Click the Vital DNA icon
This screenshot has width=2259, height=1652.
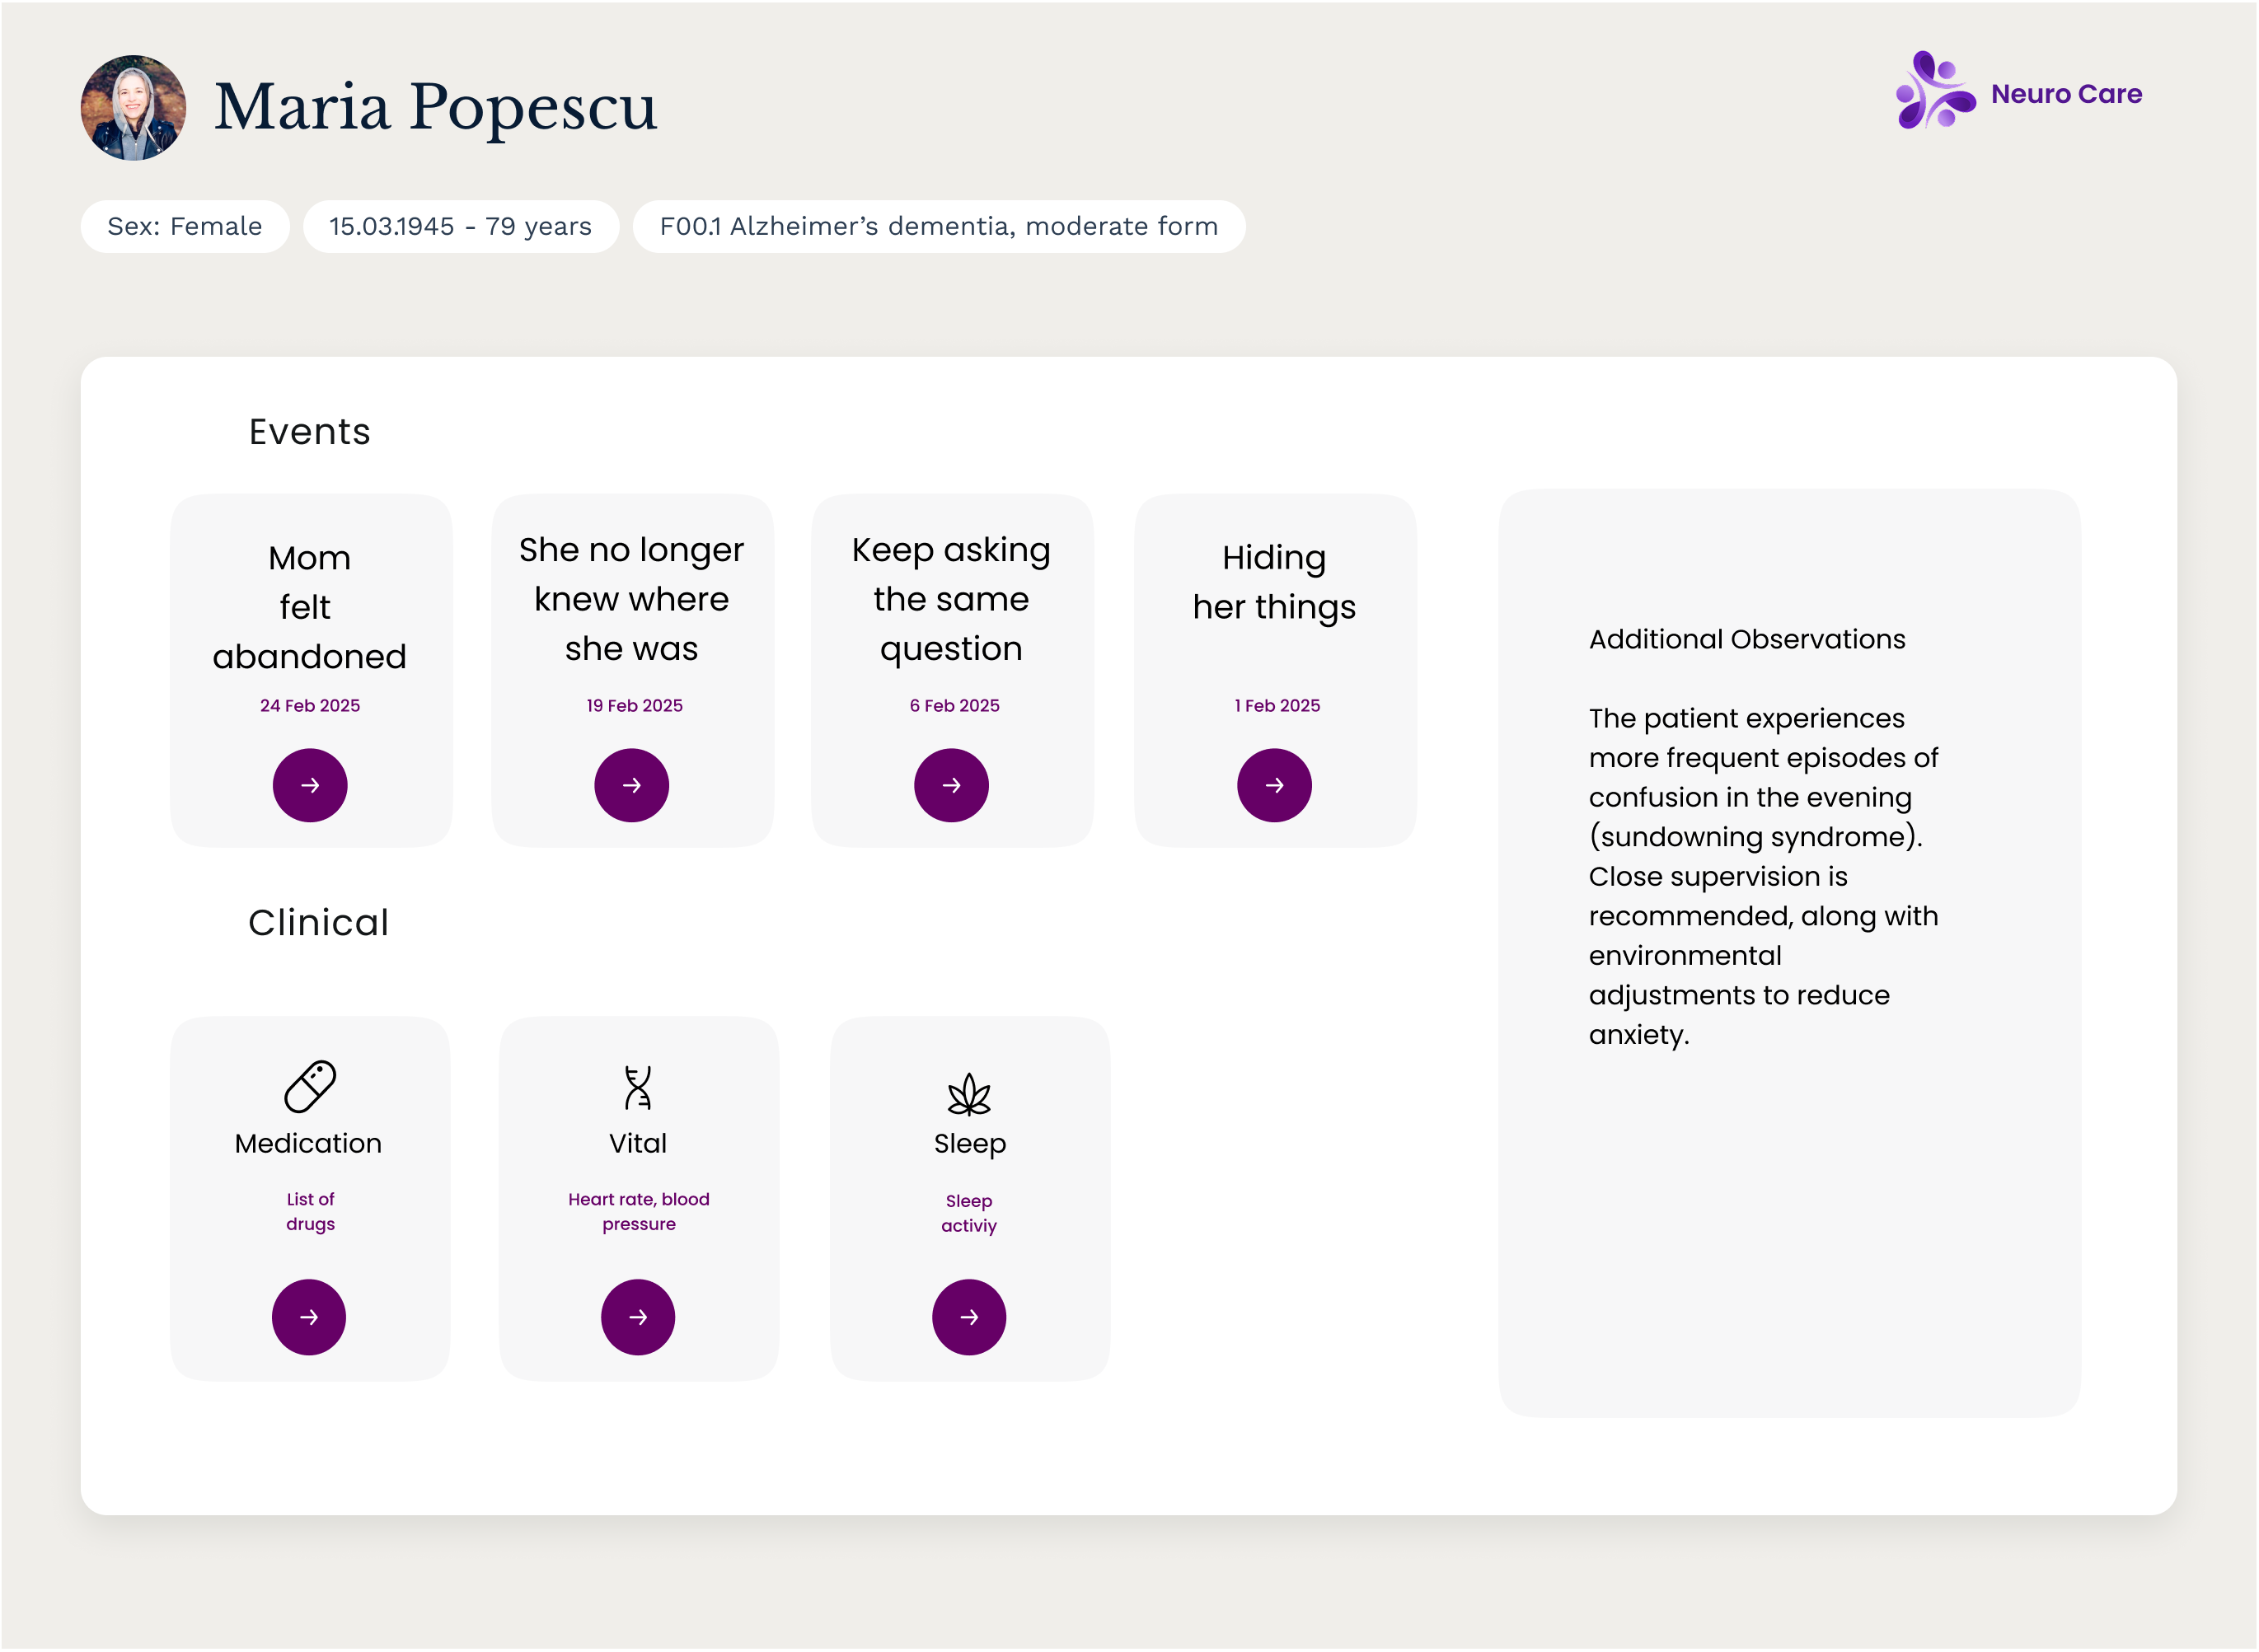click(x=638, y=1088)
